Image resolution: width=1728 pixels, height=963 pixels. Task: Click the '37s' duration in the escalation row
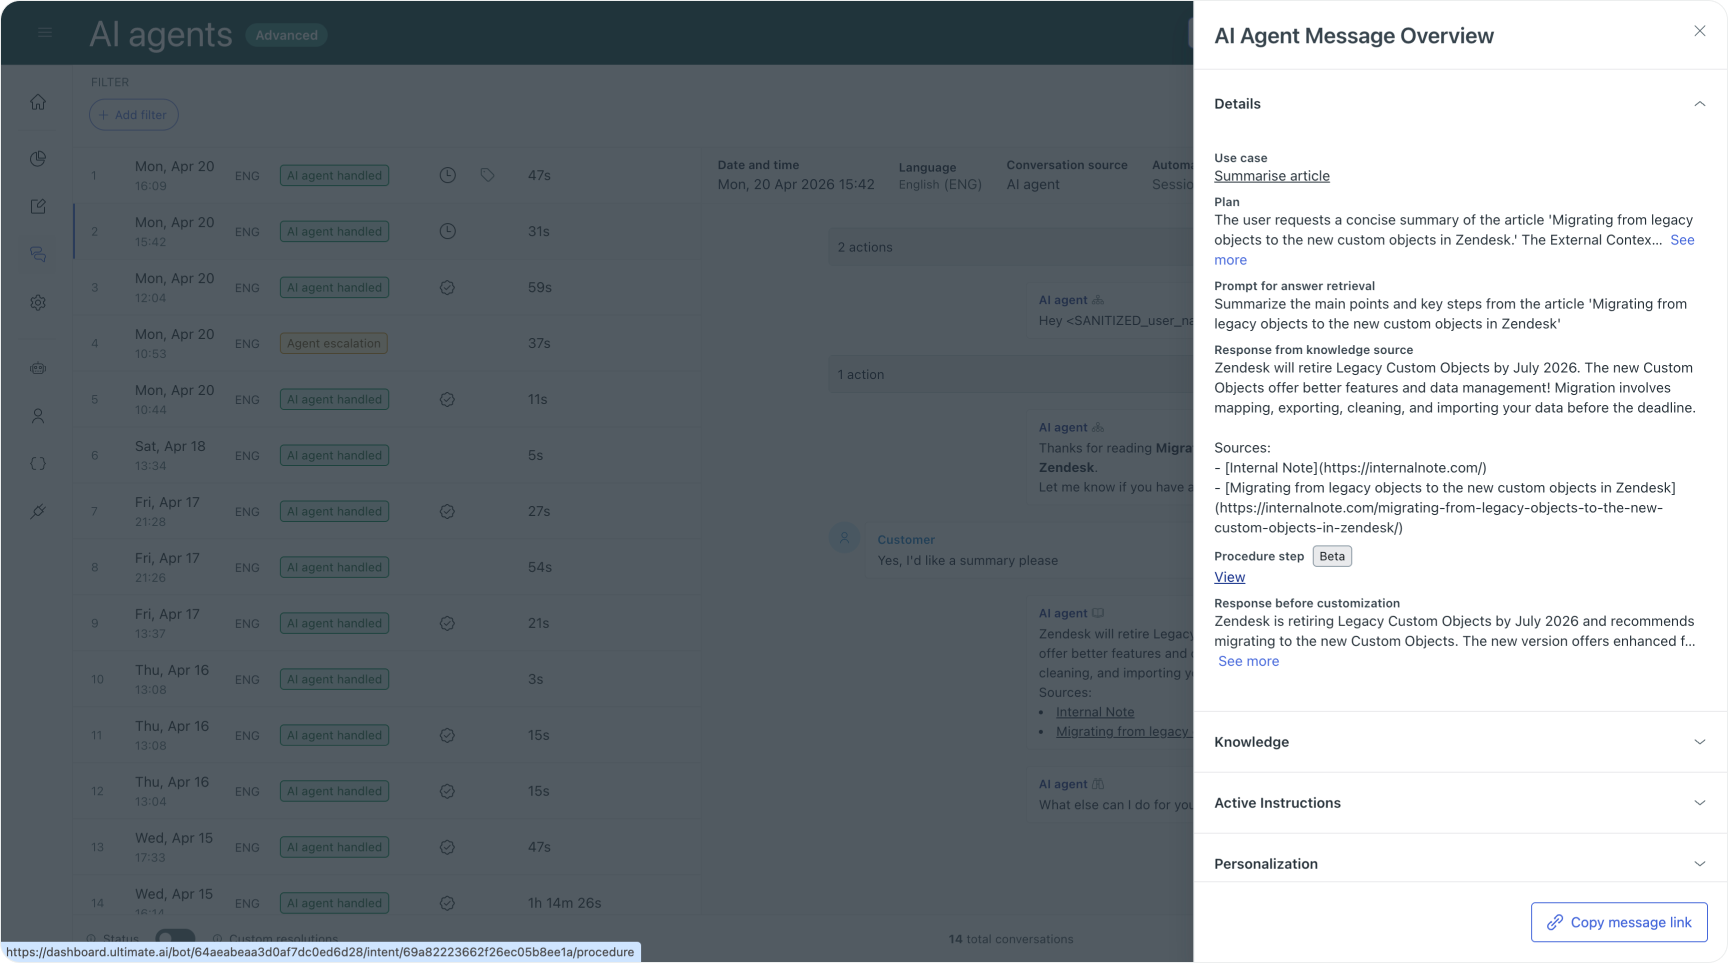tap(539, 343)
